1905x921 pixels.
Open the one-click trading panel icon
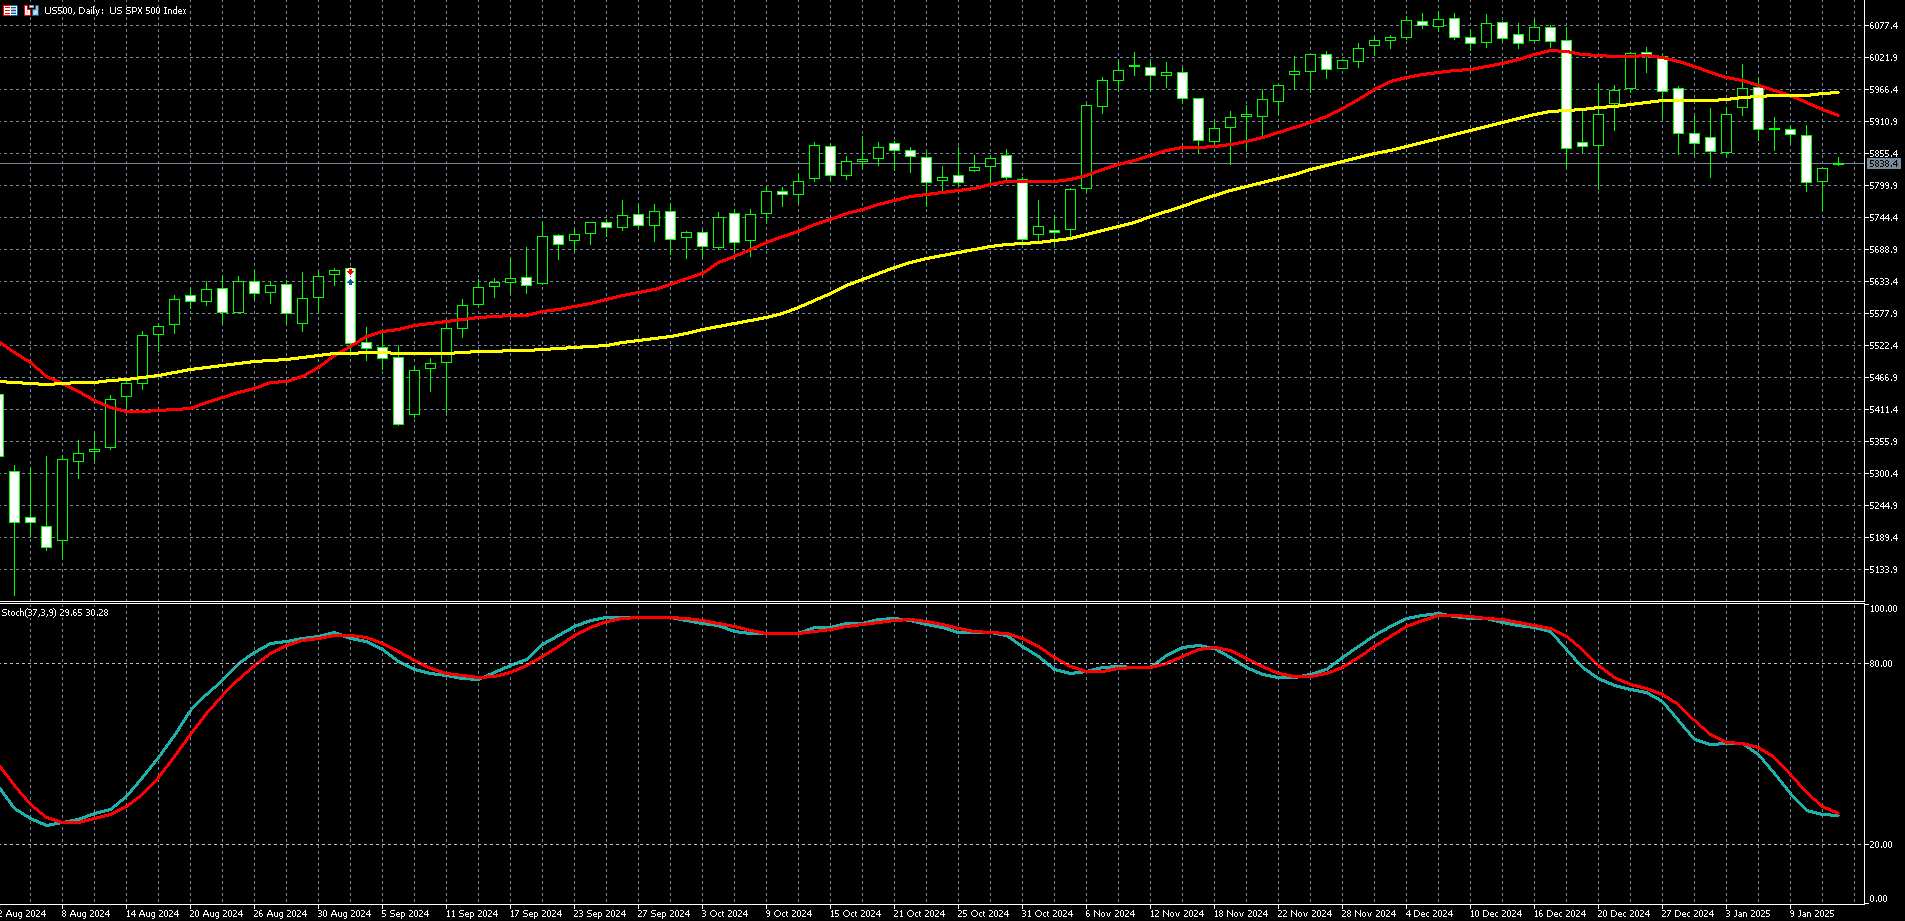31,10
